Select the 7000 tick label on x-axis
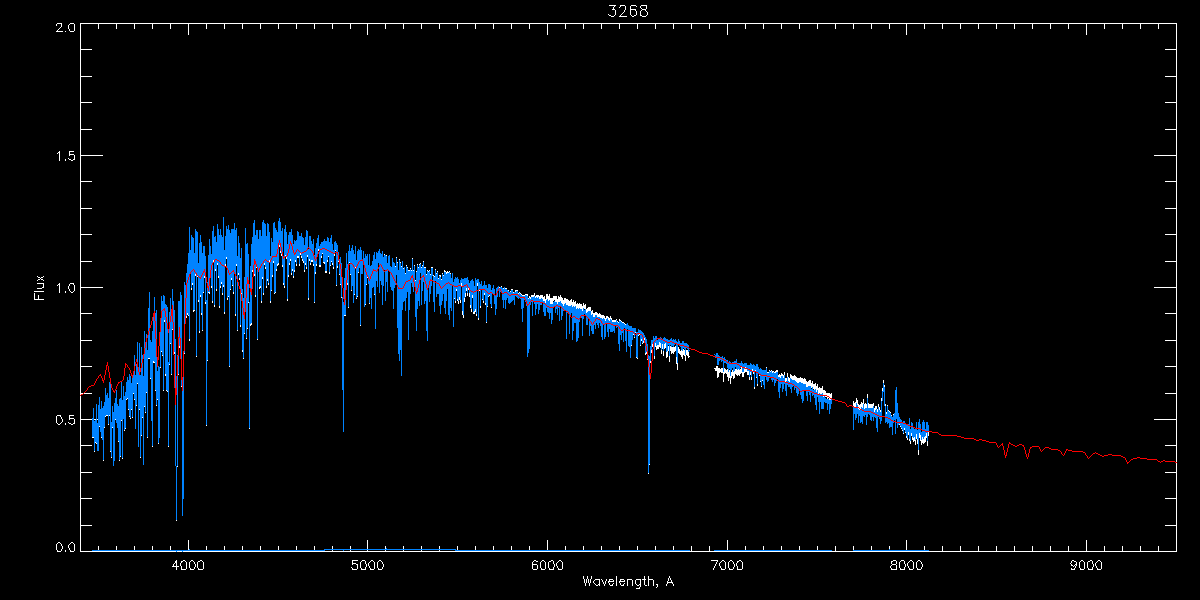This screenshot has width=1200, height=600. 727,565
